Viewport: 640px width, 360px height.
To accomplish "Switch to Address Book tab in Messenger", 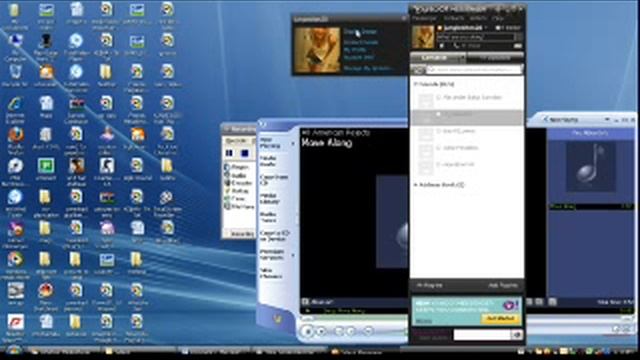I will tap(495, 58).
